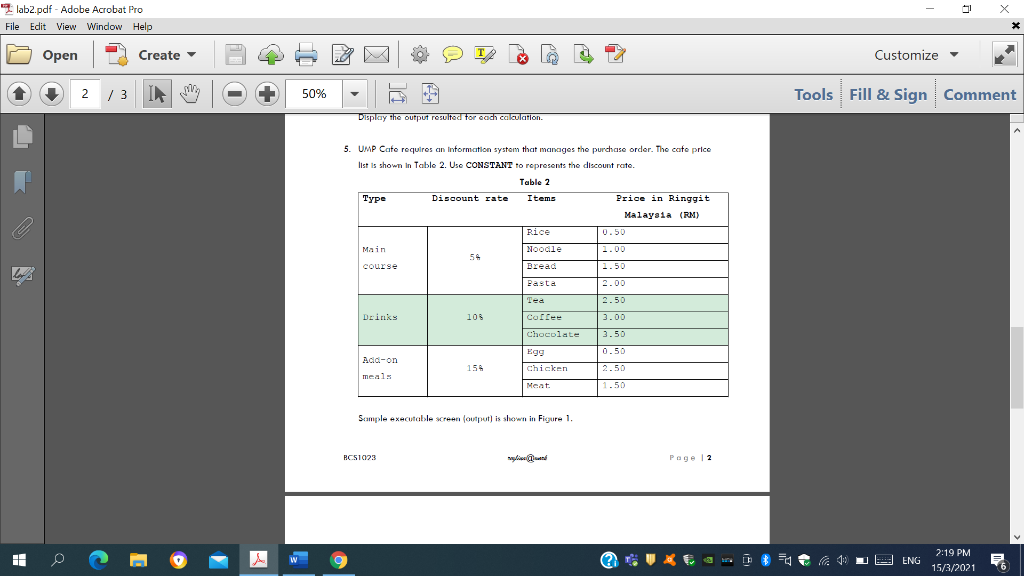Click the rotate page icon

[x=550, y=55]
